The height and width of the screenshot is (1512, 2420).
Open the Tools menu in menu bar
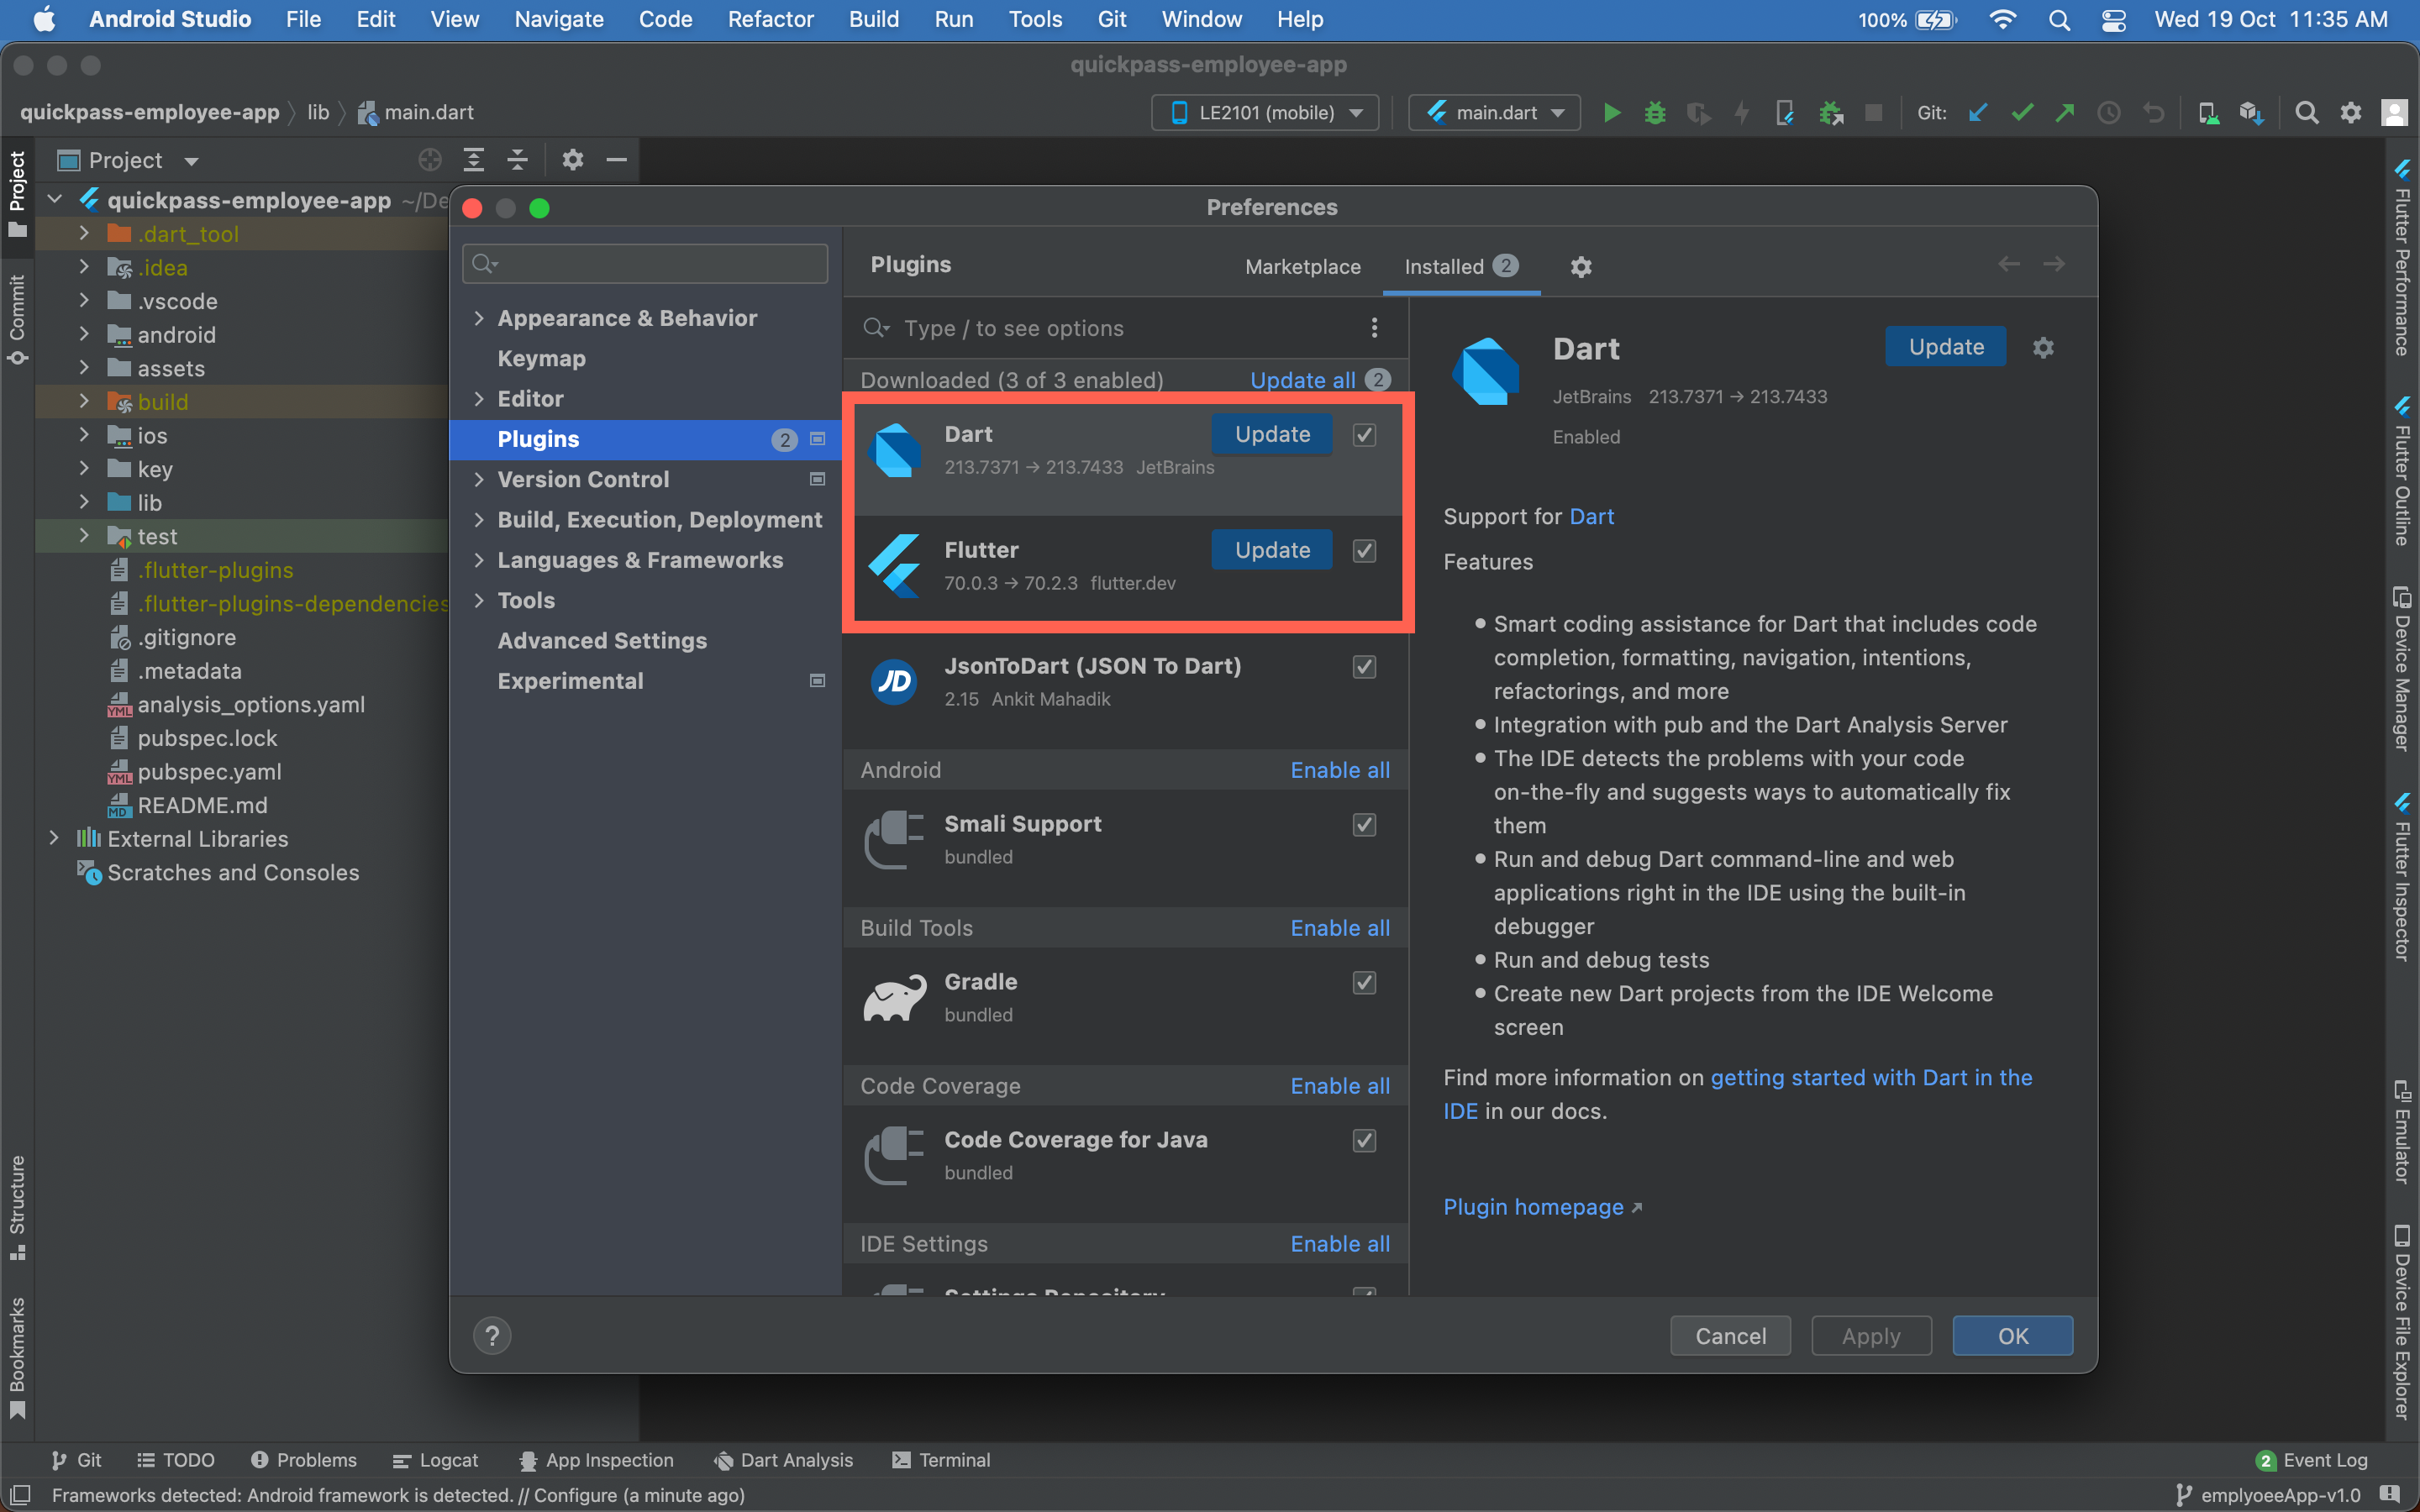pos(1035,19)
